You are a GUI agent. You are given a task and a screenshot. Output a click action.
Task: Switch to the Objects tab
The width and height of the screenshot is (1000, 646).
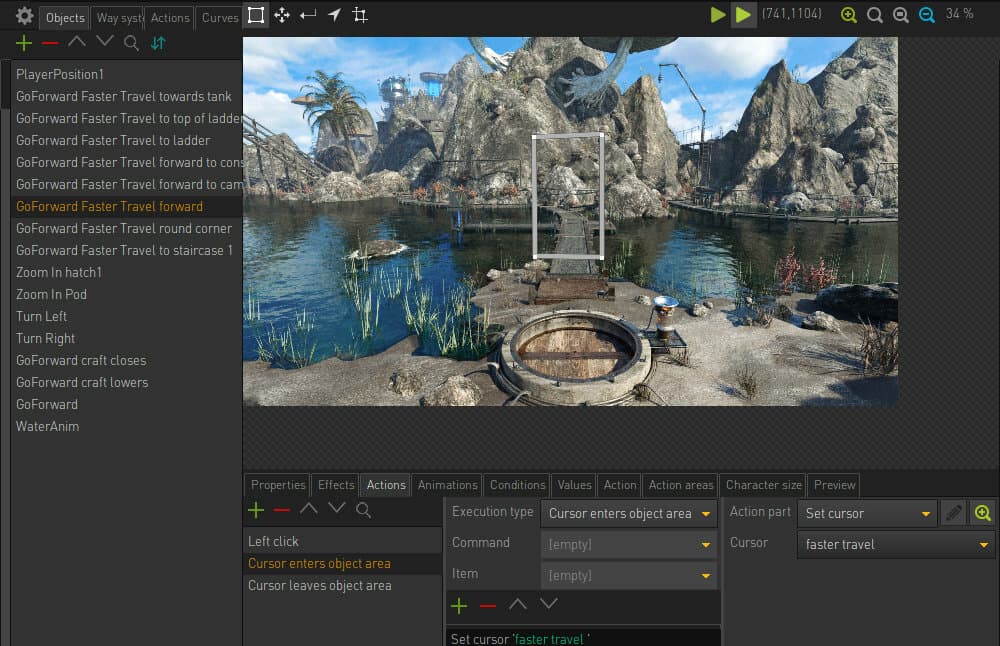(x=64, y=18)
